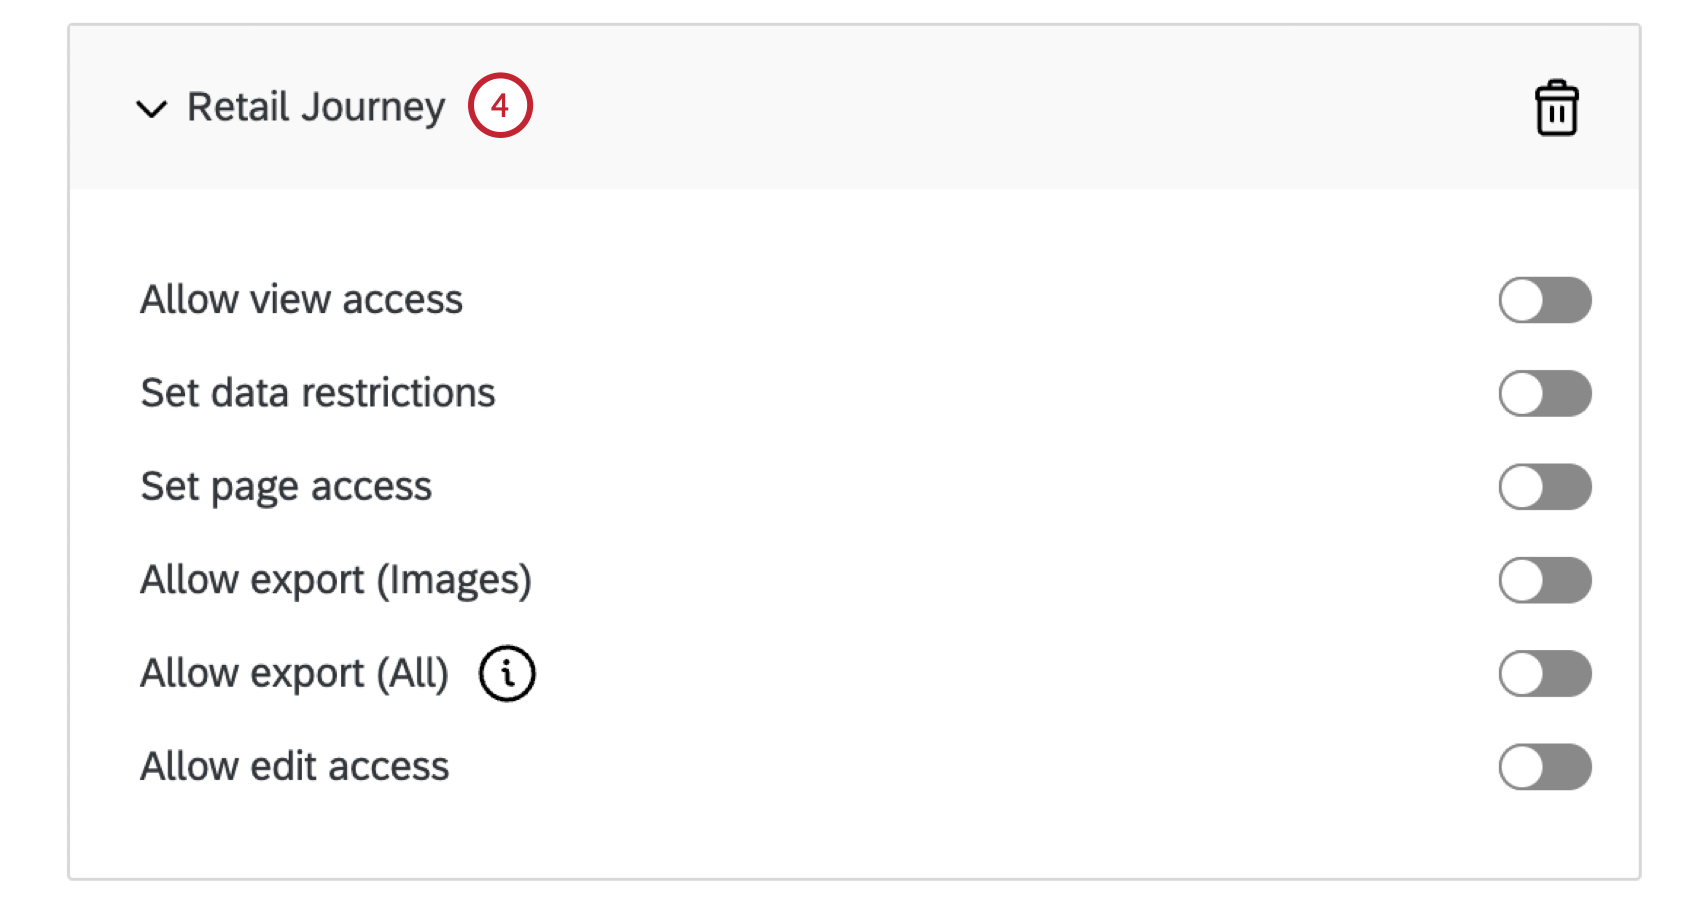Click the Set page access label
The width and height of the screenshot is (1700, 900).
(x=286, y=487)
